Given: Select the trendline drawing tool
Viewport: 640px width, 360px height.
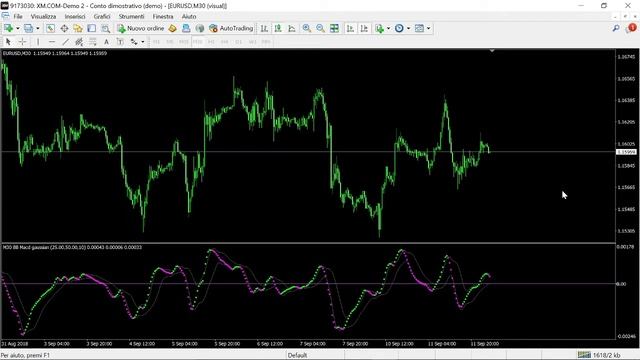Looking at the screenshot, I should point(65,42).
